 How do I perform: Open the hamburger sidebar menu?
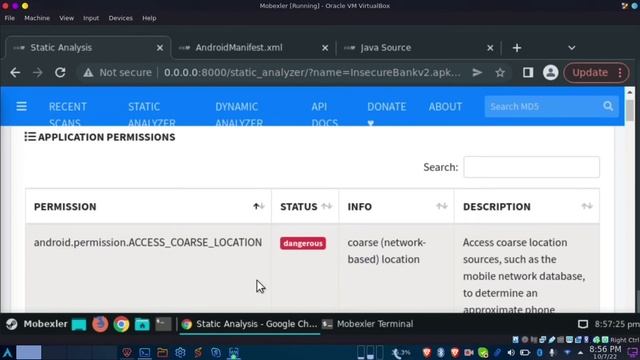[x=22, y=107]
